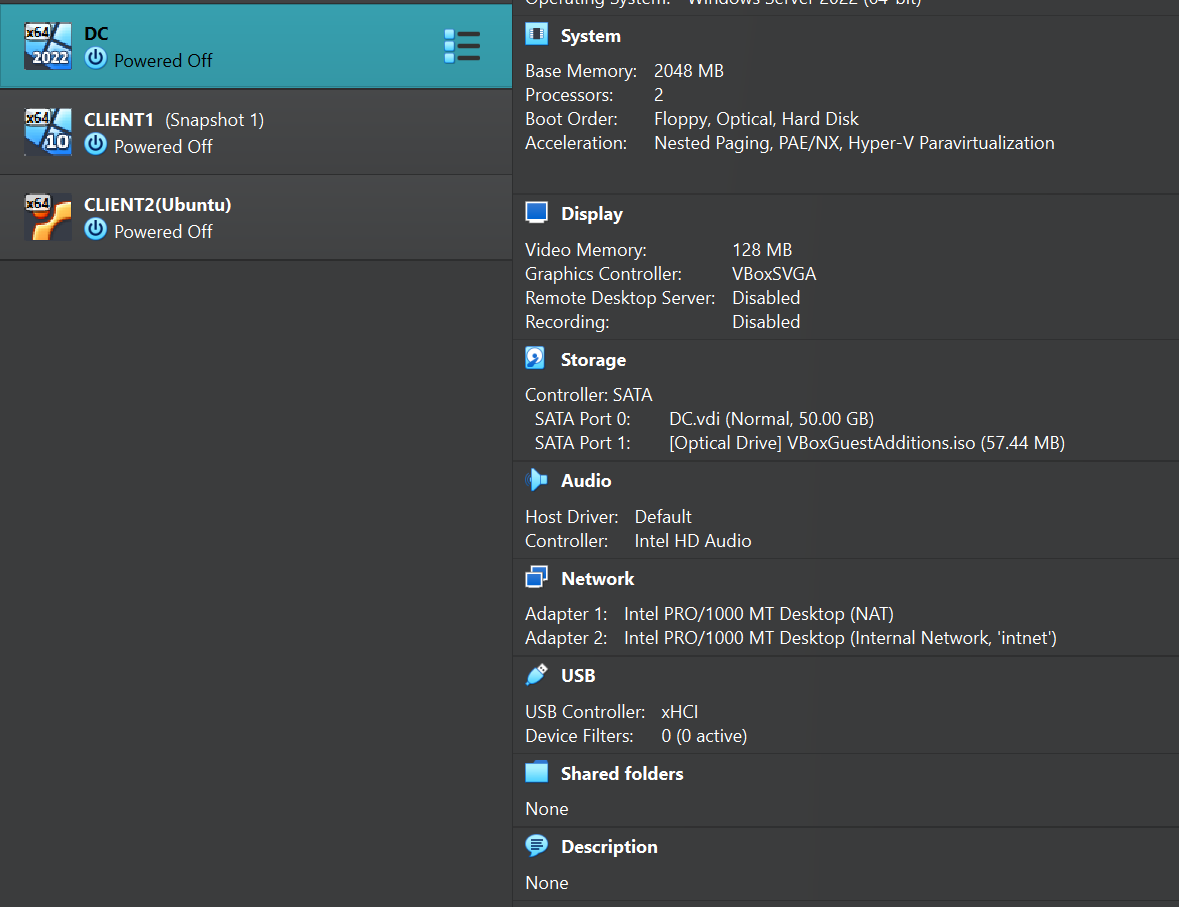
Task: Open the Display settings heading
Action: [592, 214]
